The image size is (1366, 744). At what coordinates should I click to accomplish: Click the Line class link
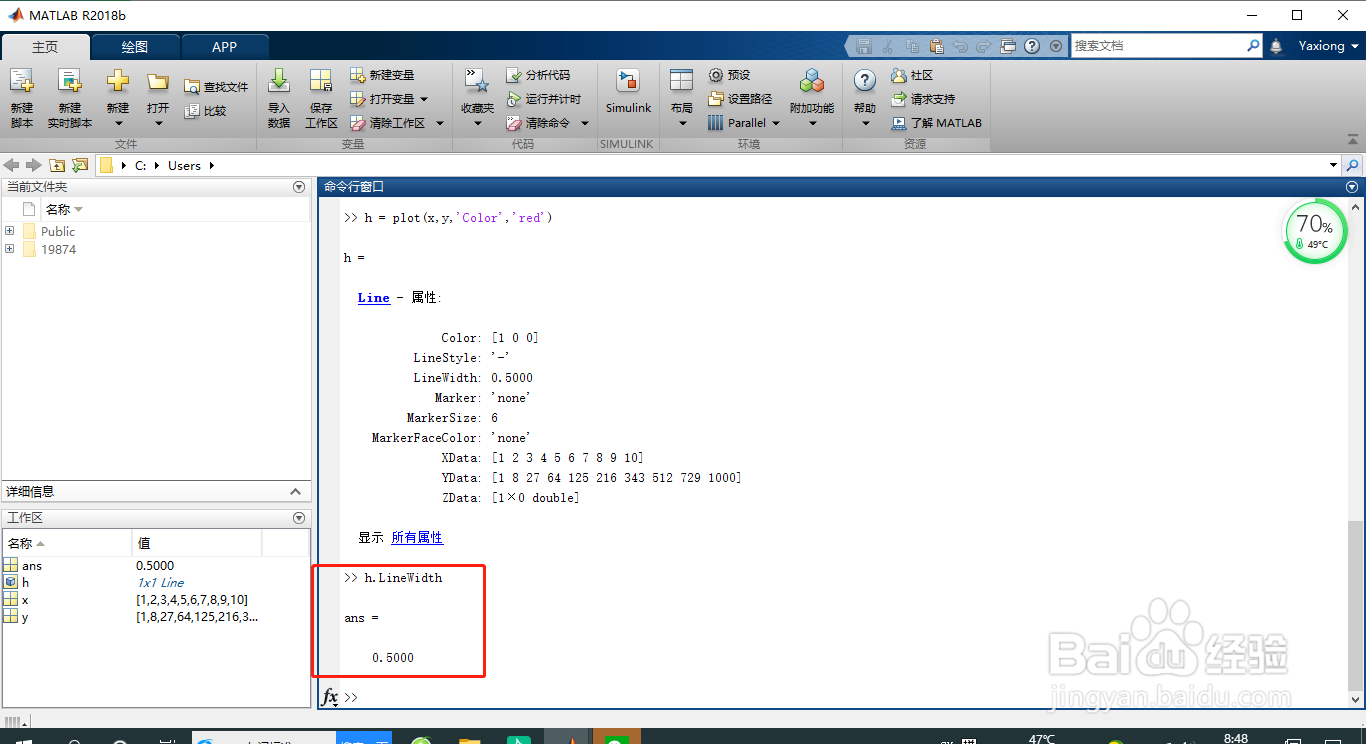coord(374,298)
